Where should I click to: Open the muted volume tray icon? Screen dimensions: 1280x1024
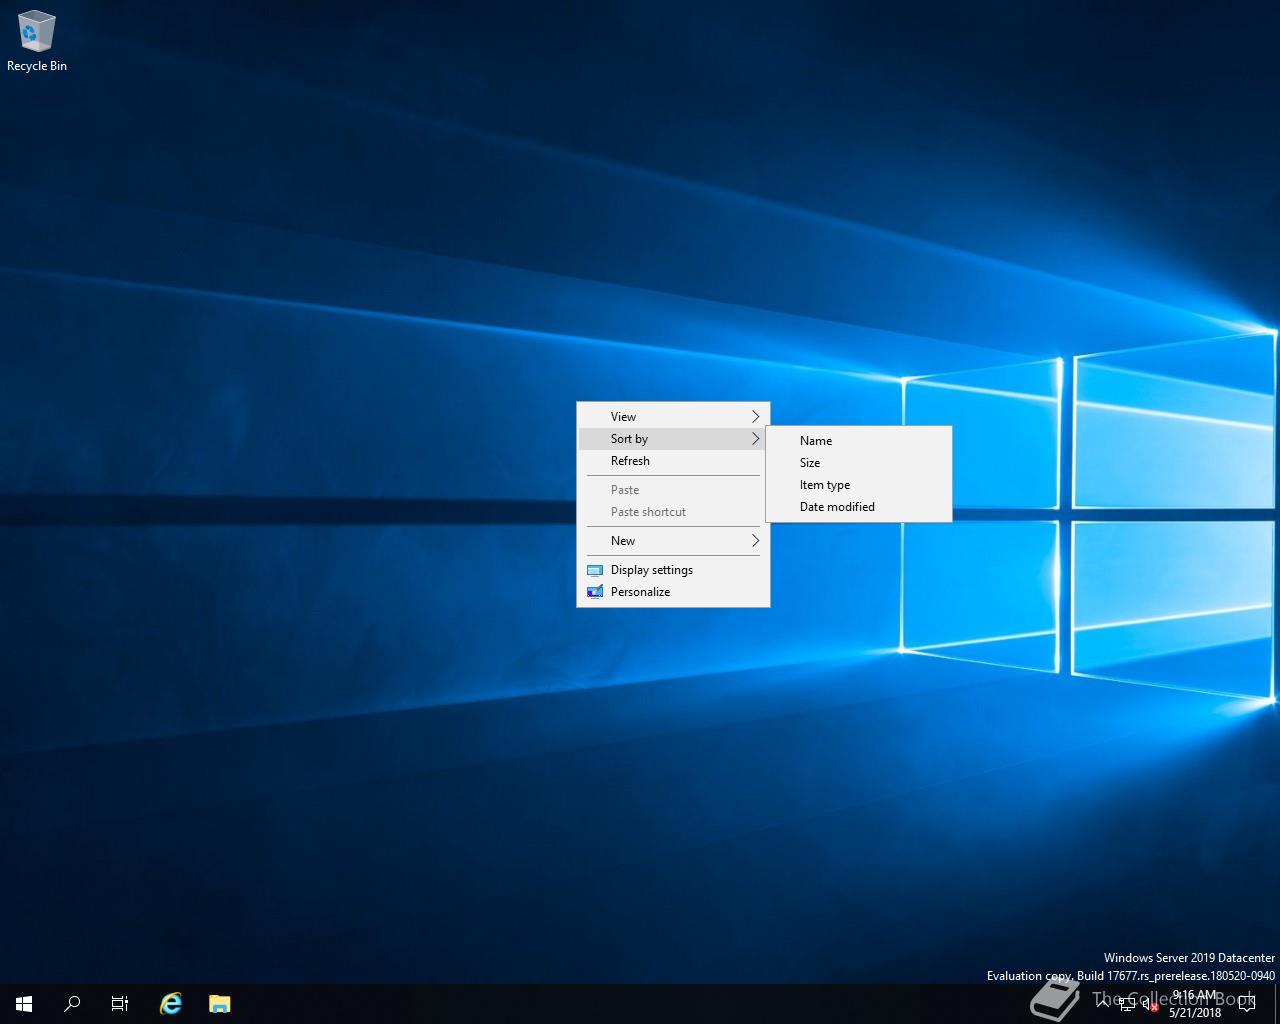tap(1150, 1004)
